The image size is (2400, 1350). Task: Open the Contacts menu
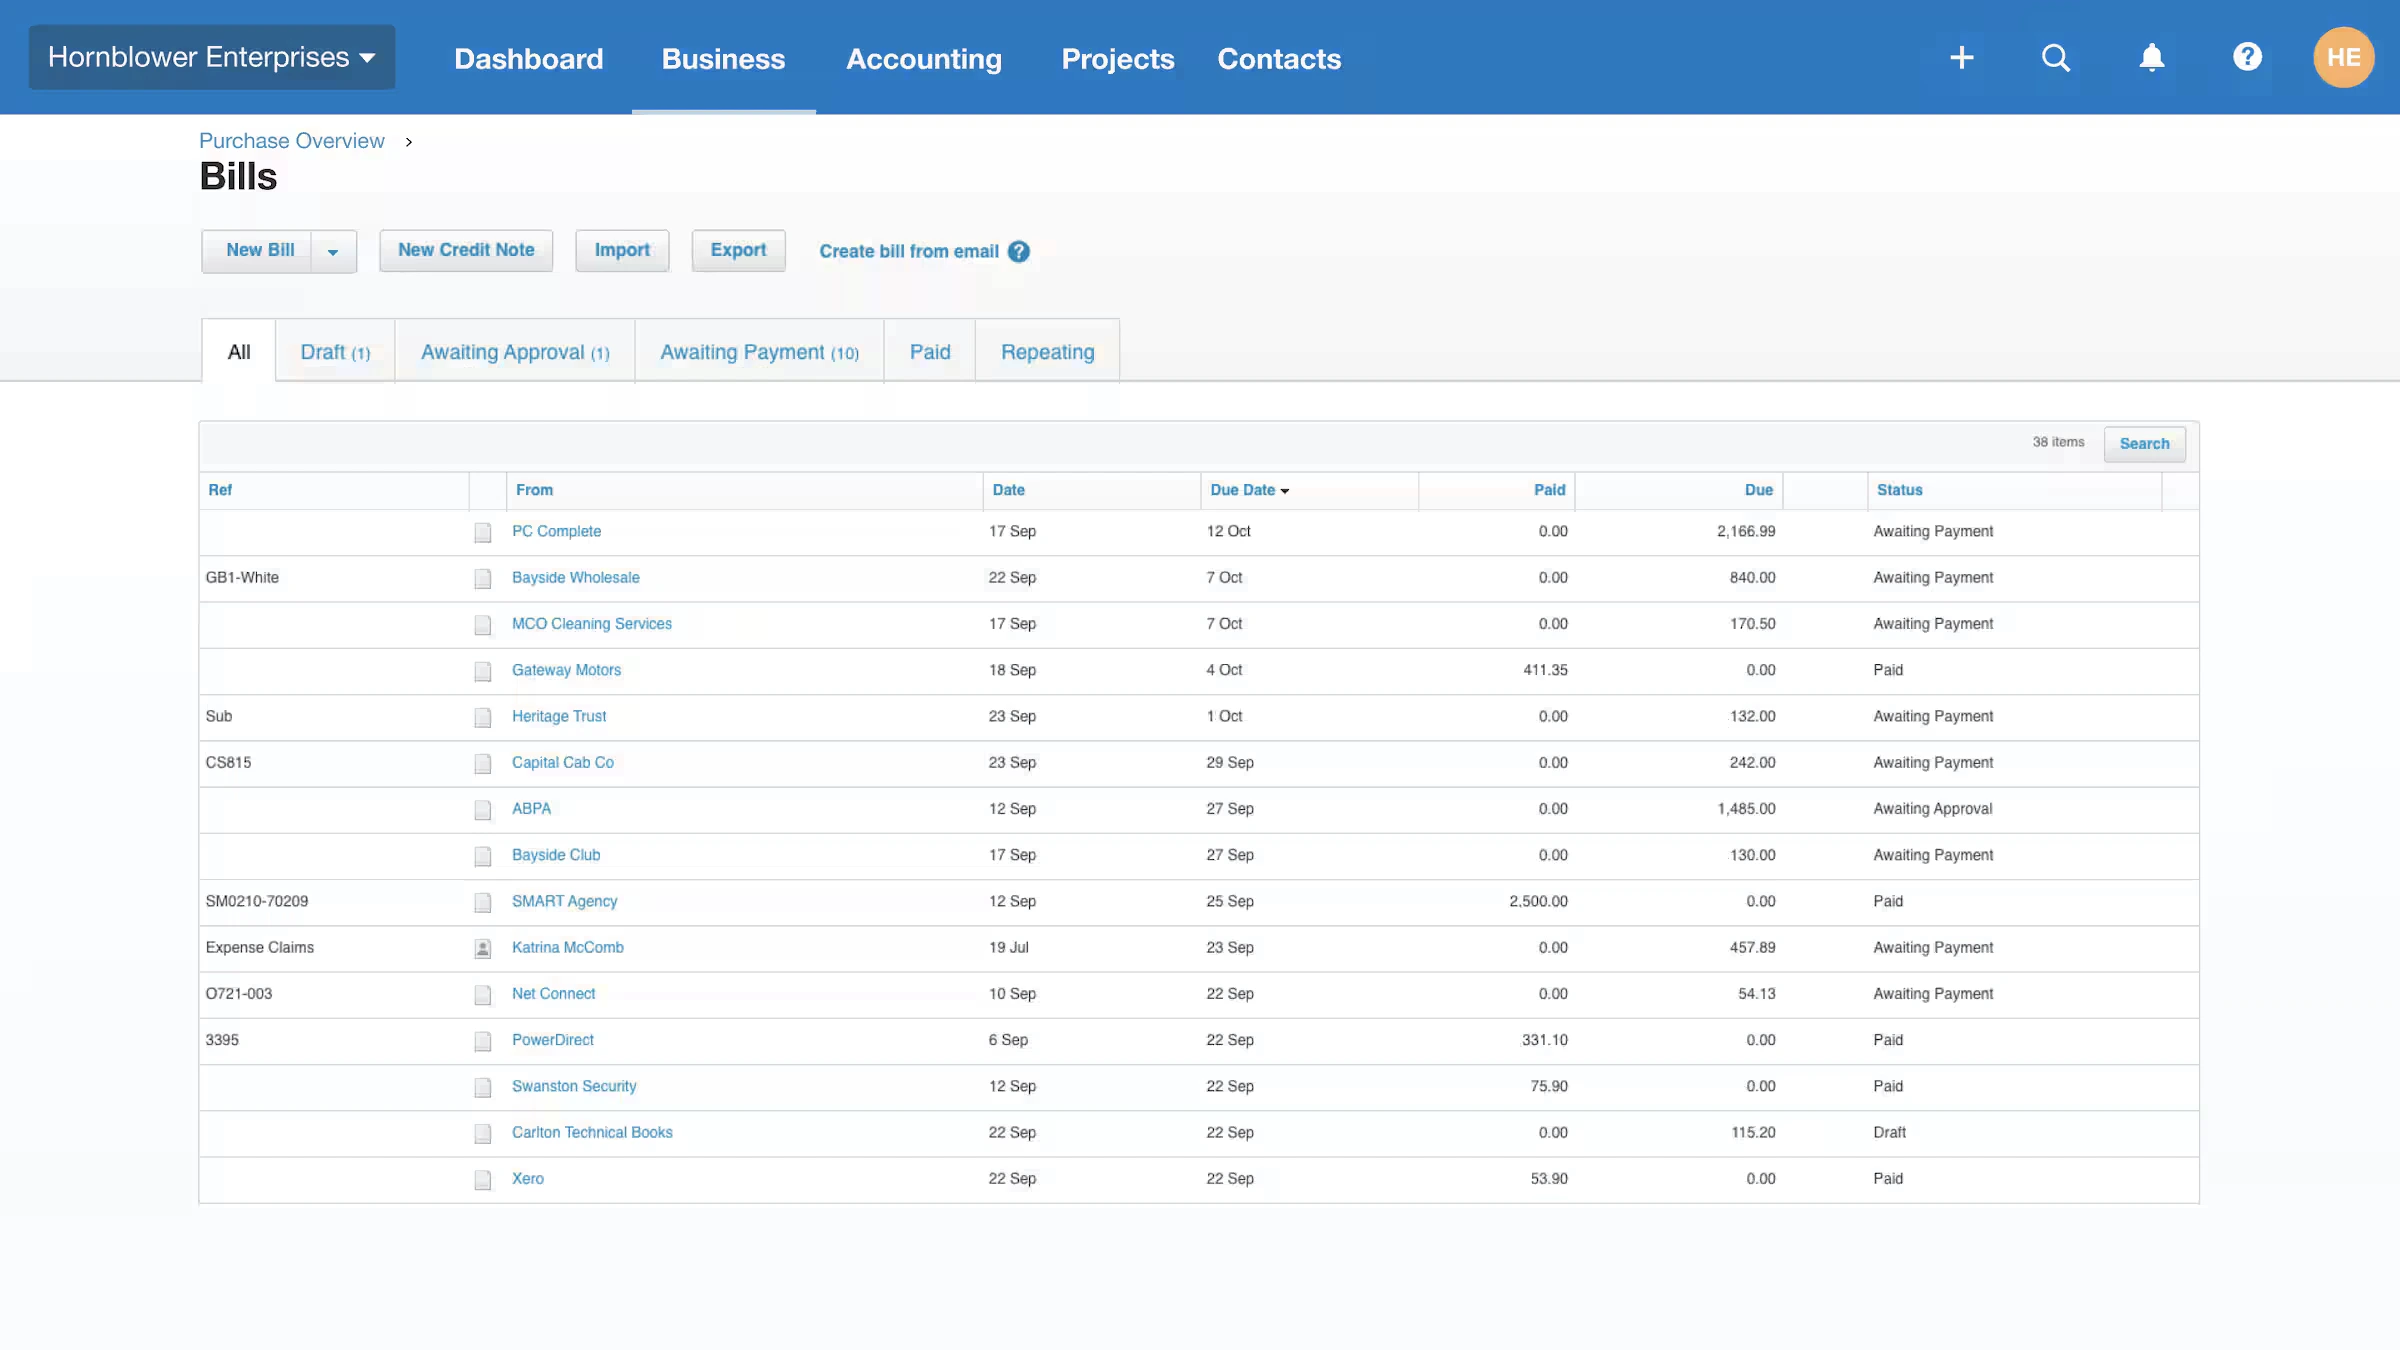tap(1279, 59)
